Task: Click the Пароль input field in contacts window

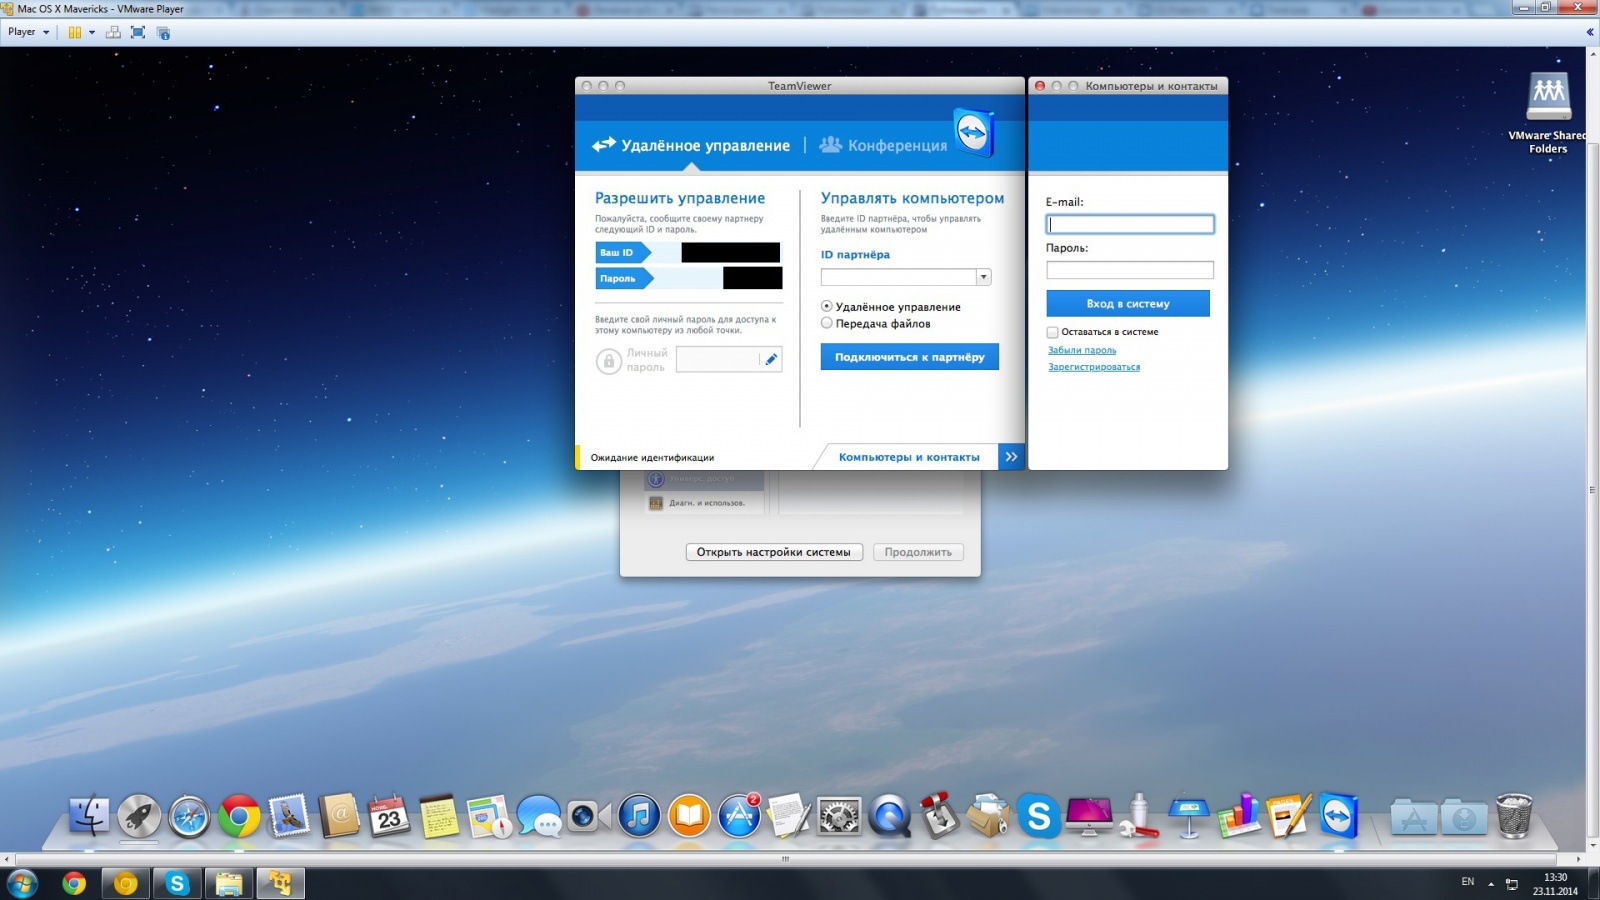Action: (1130, 270)
